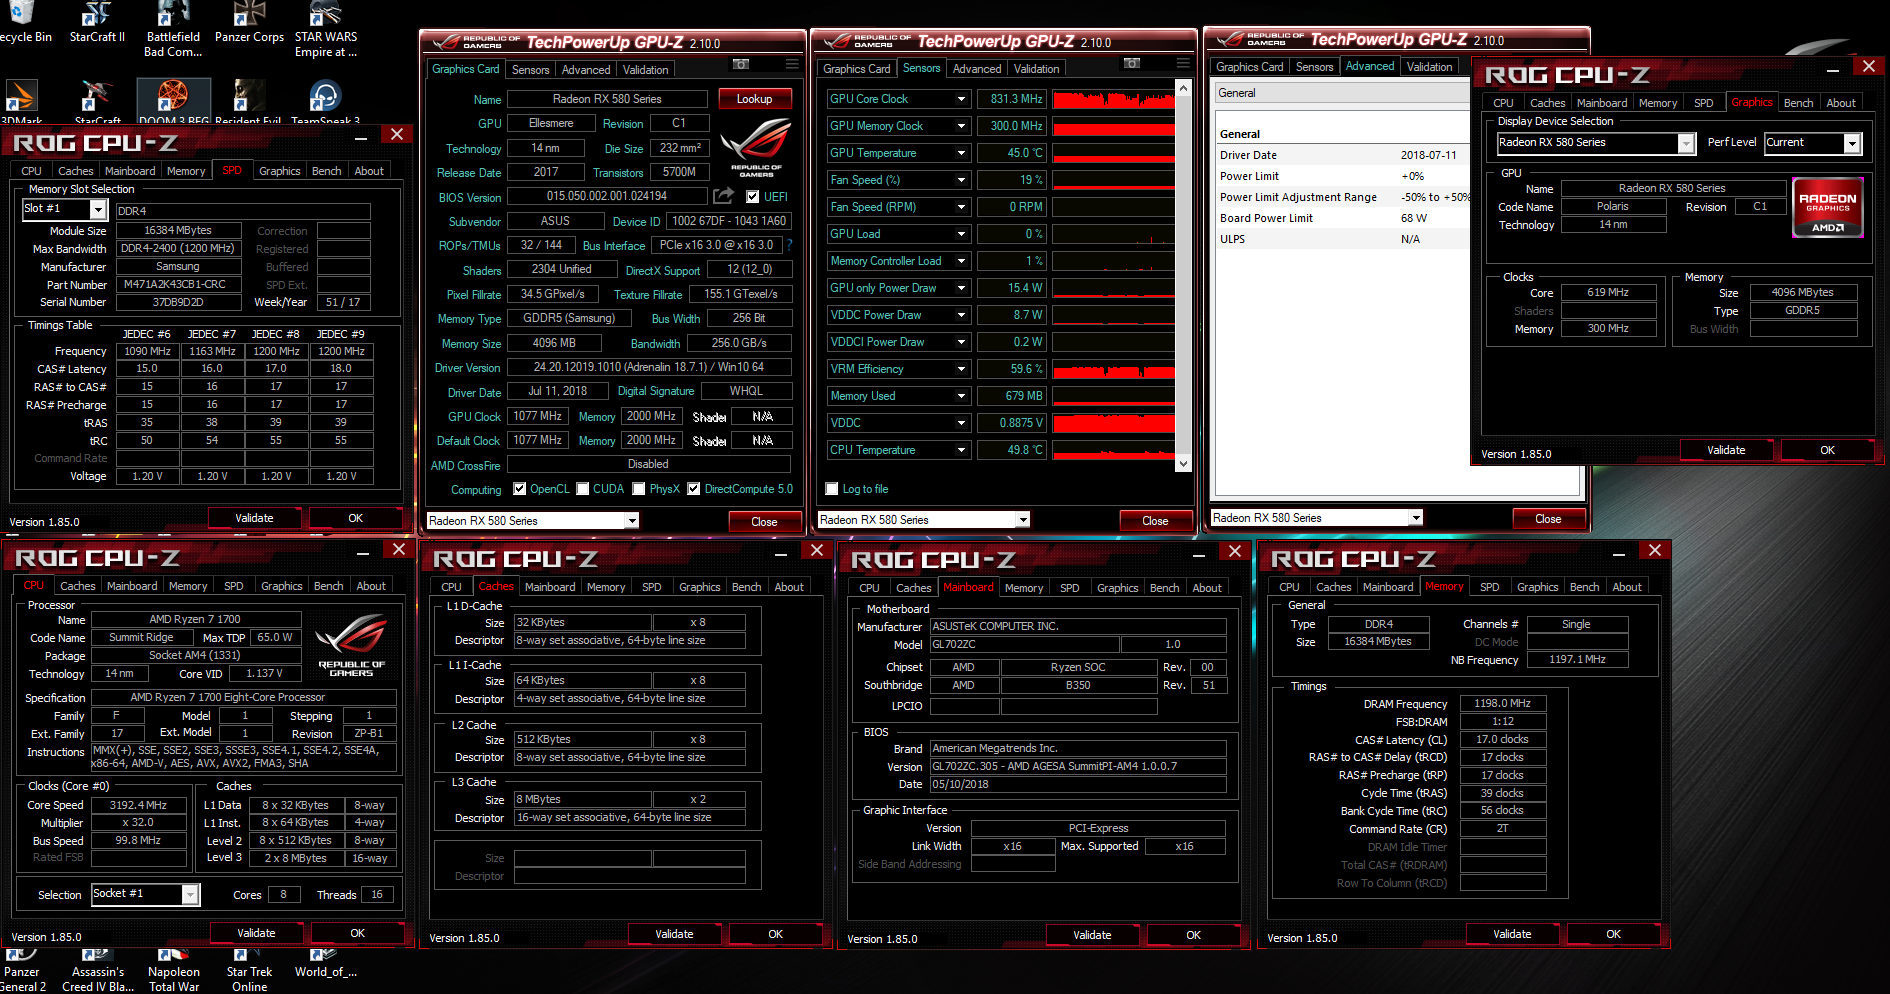1890x994 pixels.
Task: Open the Display Device Selection dropdown
Action: pos(1686,143)
